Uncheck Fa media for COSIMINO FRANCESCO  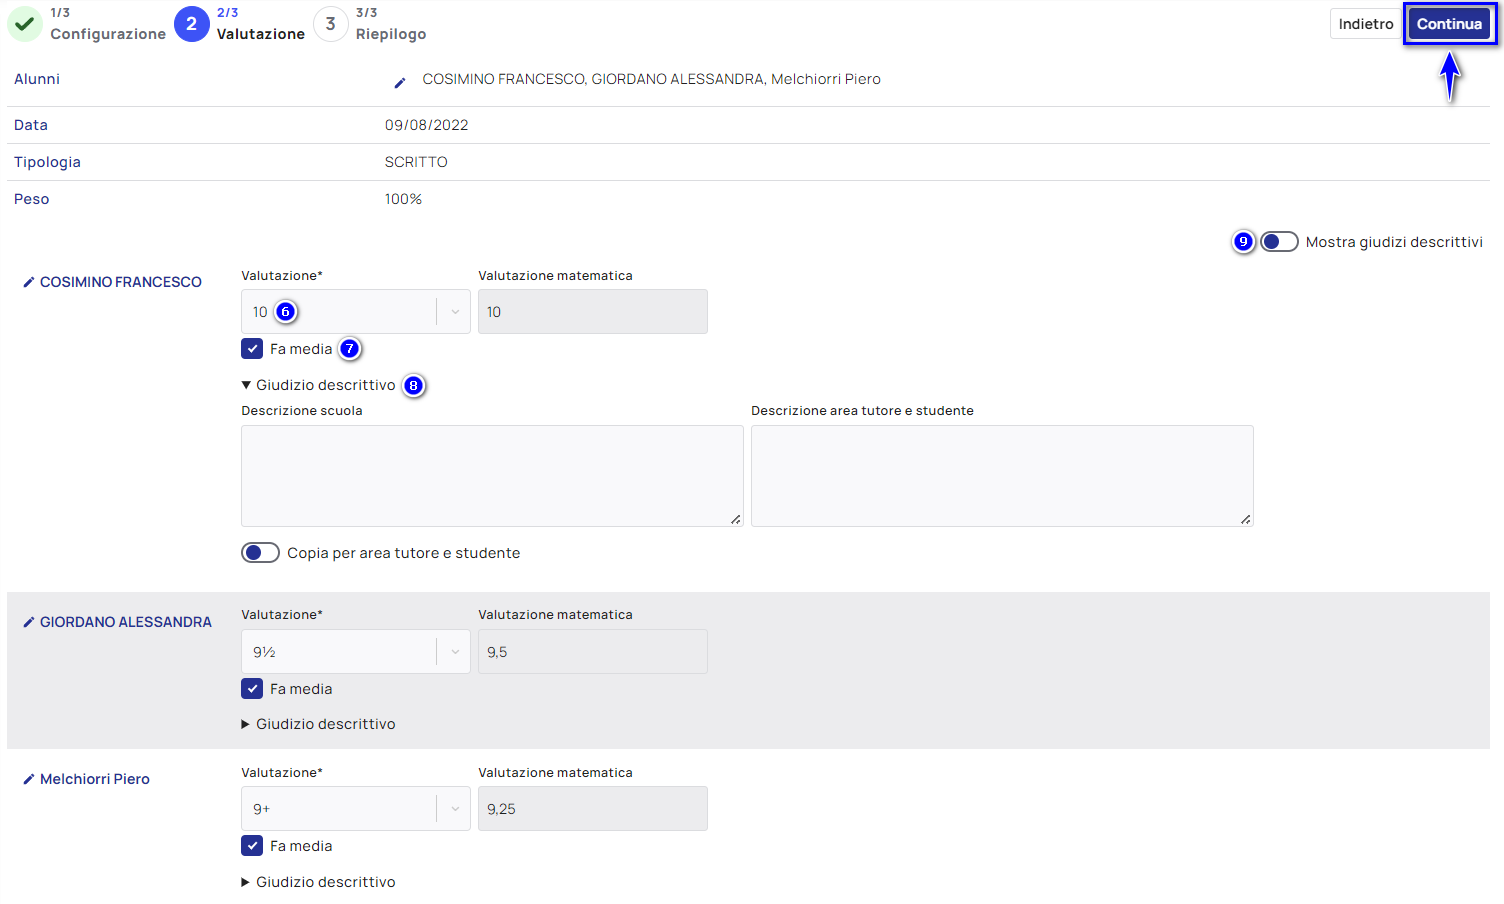[252, 349]
